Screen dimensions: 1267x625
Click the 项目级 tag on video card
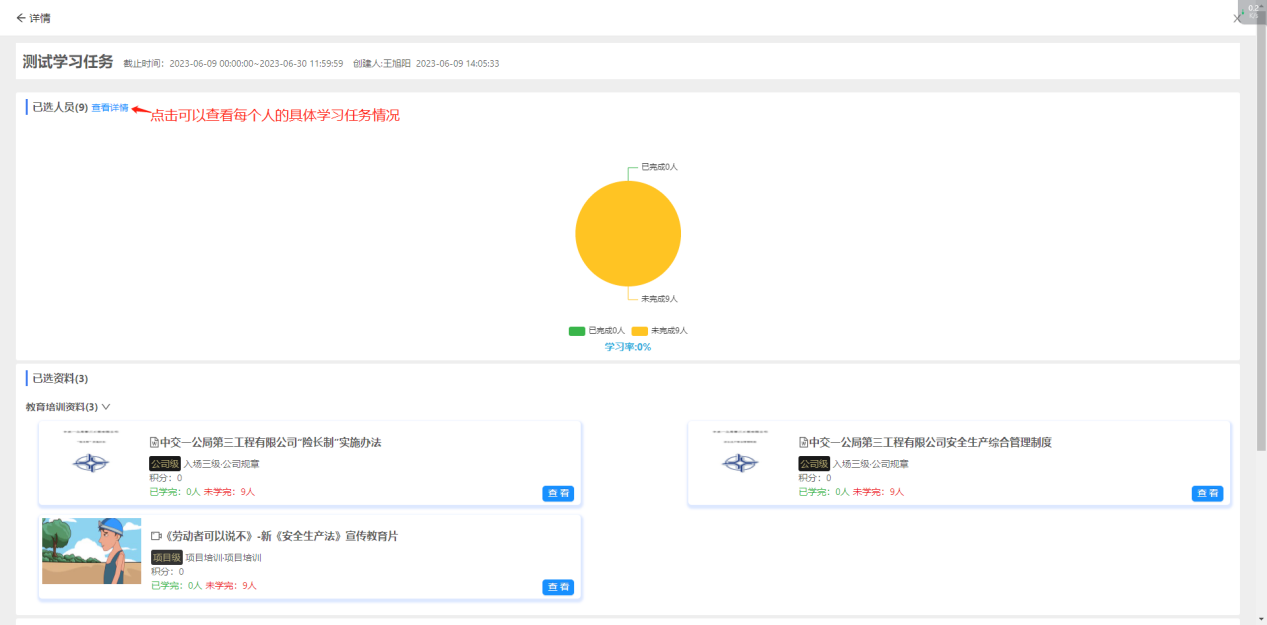click(x=166, y=557)
